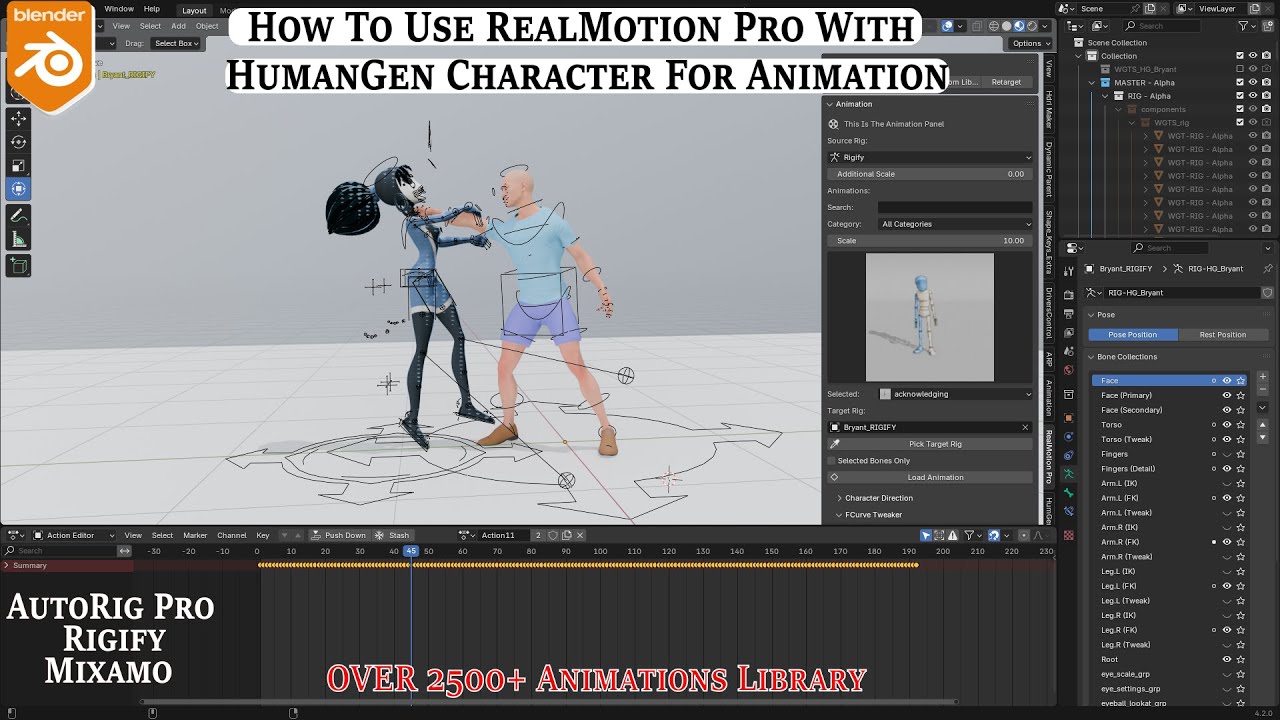Uncheck the MASTER - Alpha collection checkbox

[x=1240, y=82]
